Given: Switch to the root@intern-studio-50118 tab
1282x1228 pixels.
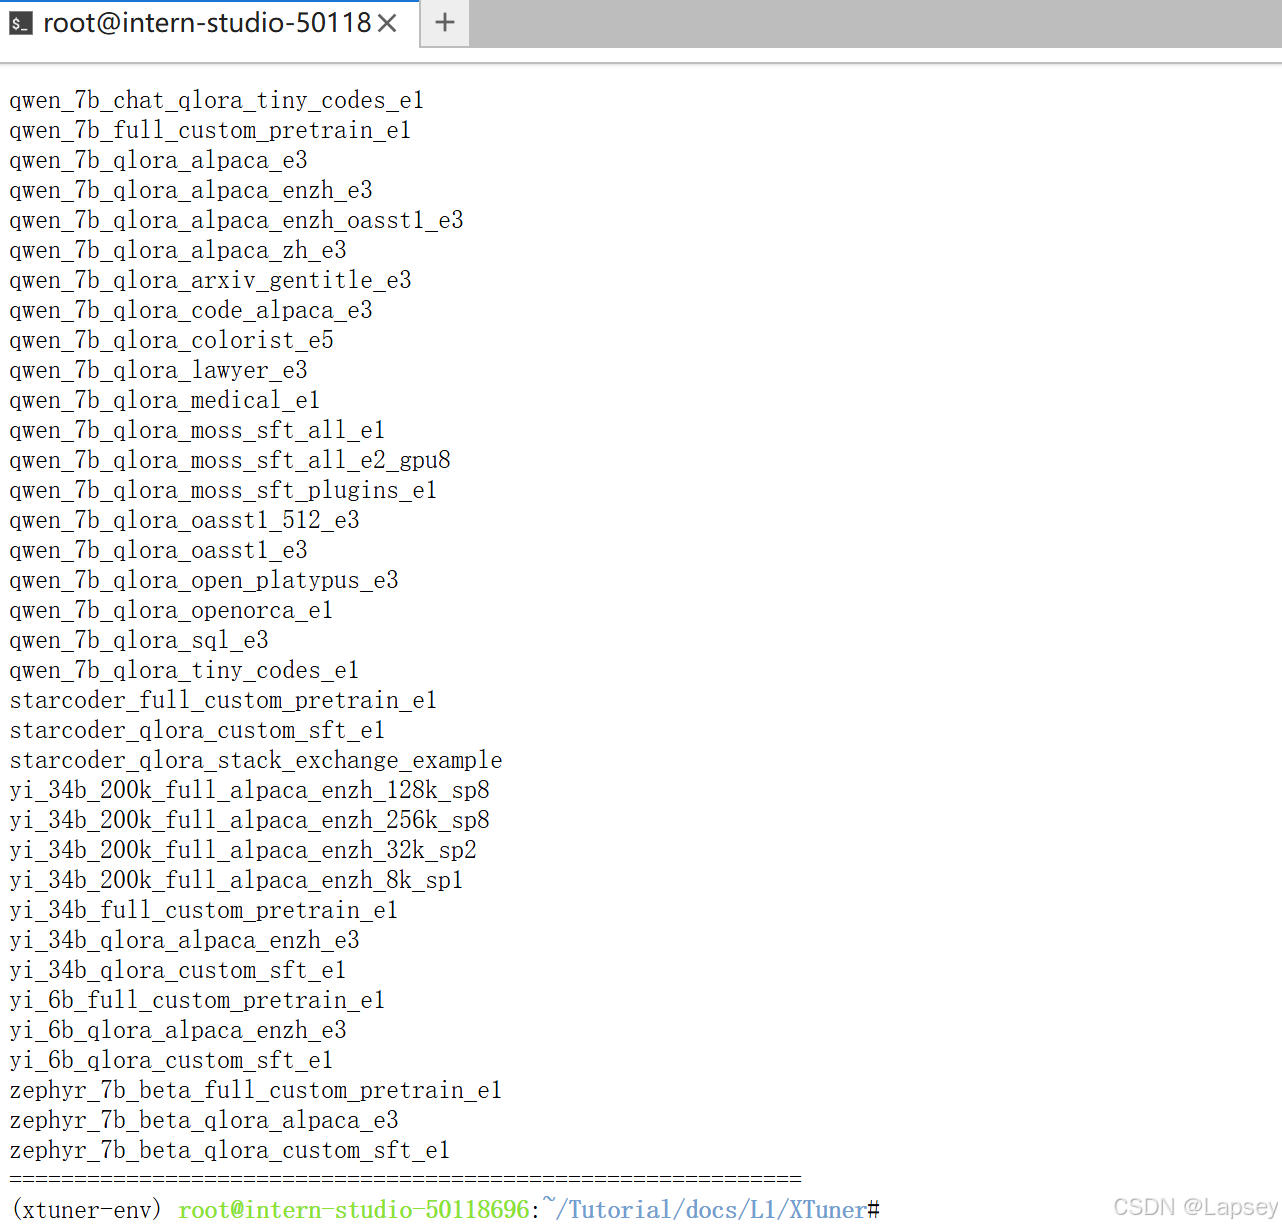Looking at the screenshot, I should click(x=207, y=23).
